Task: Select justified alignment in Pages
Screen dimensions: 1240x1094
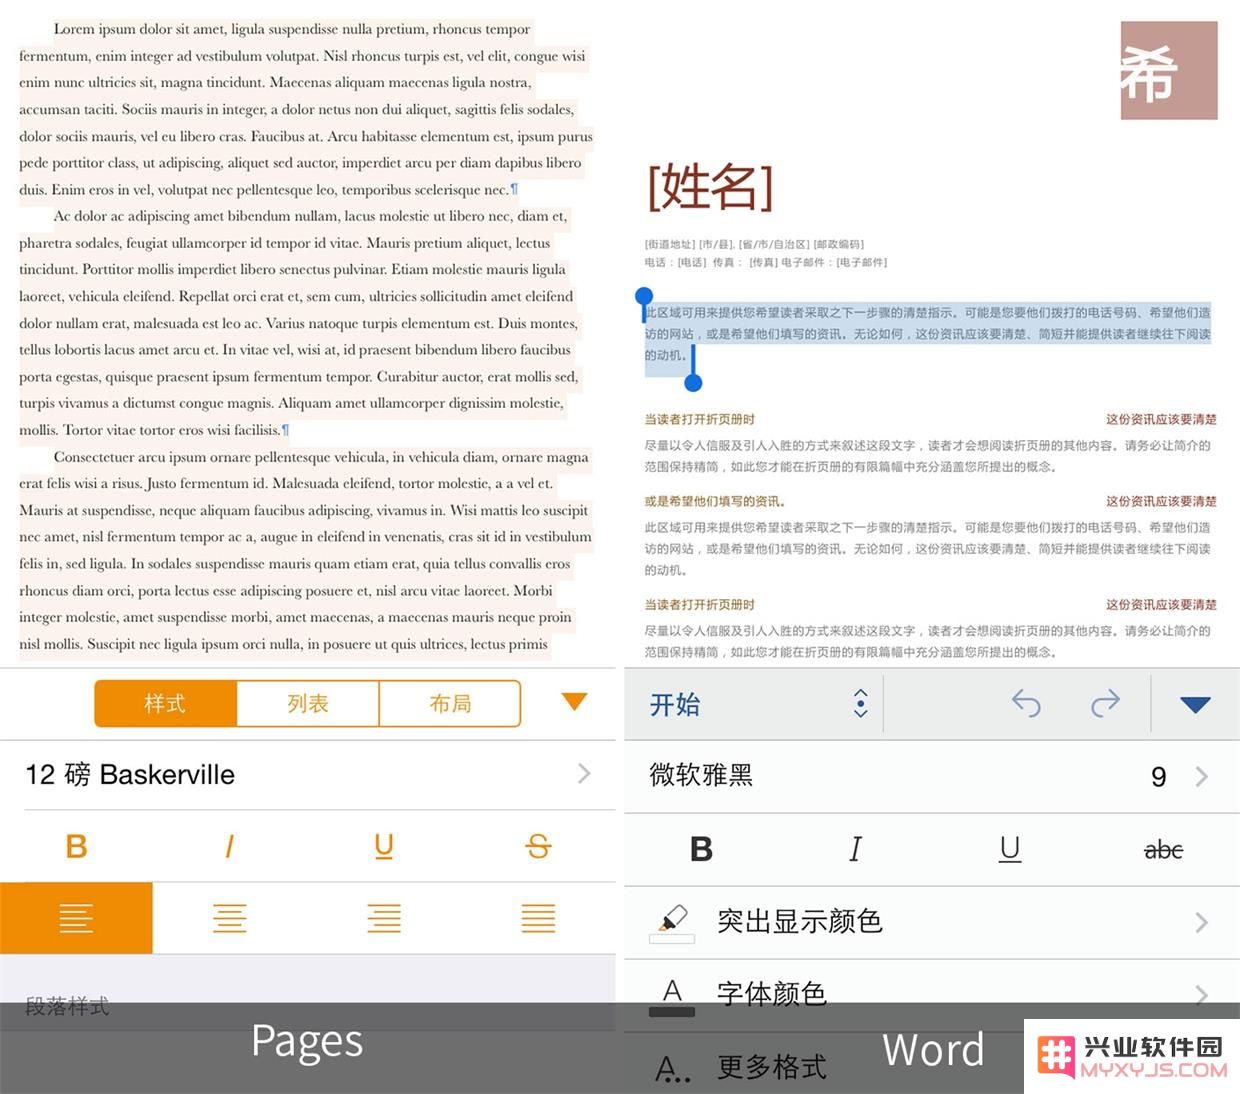Action: click(538, 918)
